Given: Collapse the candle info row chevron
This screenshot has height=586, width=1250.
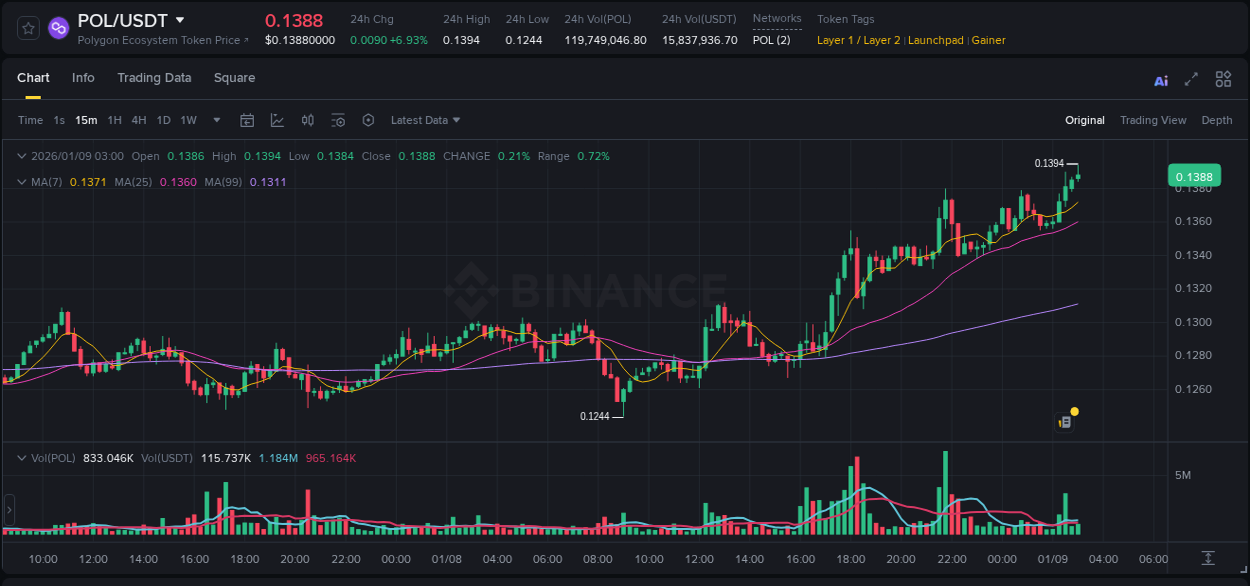Looking at the screenshot, I should coord(22,156).
